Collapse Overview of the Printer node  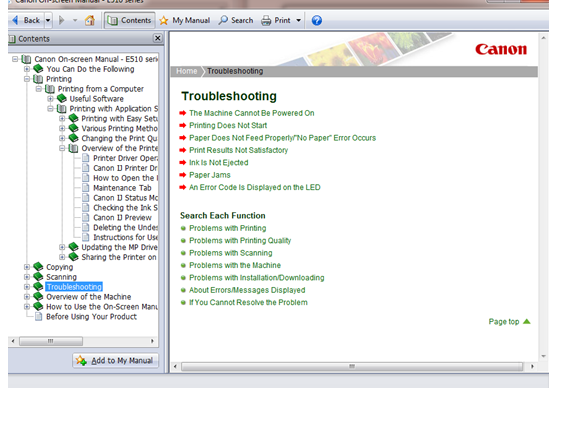(62, 148)
